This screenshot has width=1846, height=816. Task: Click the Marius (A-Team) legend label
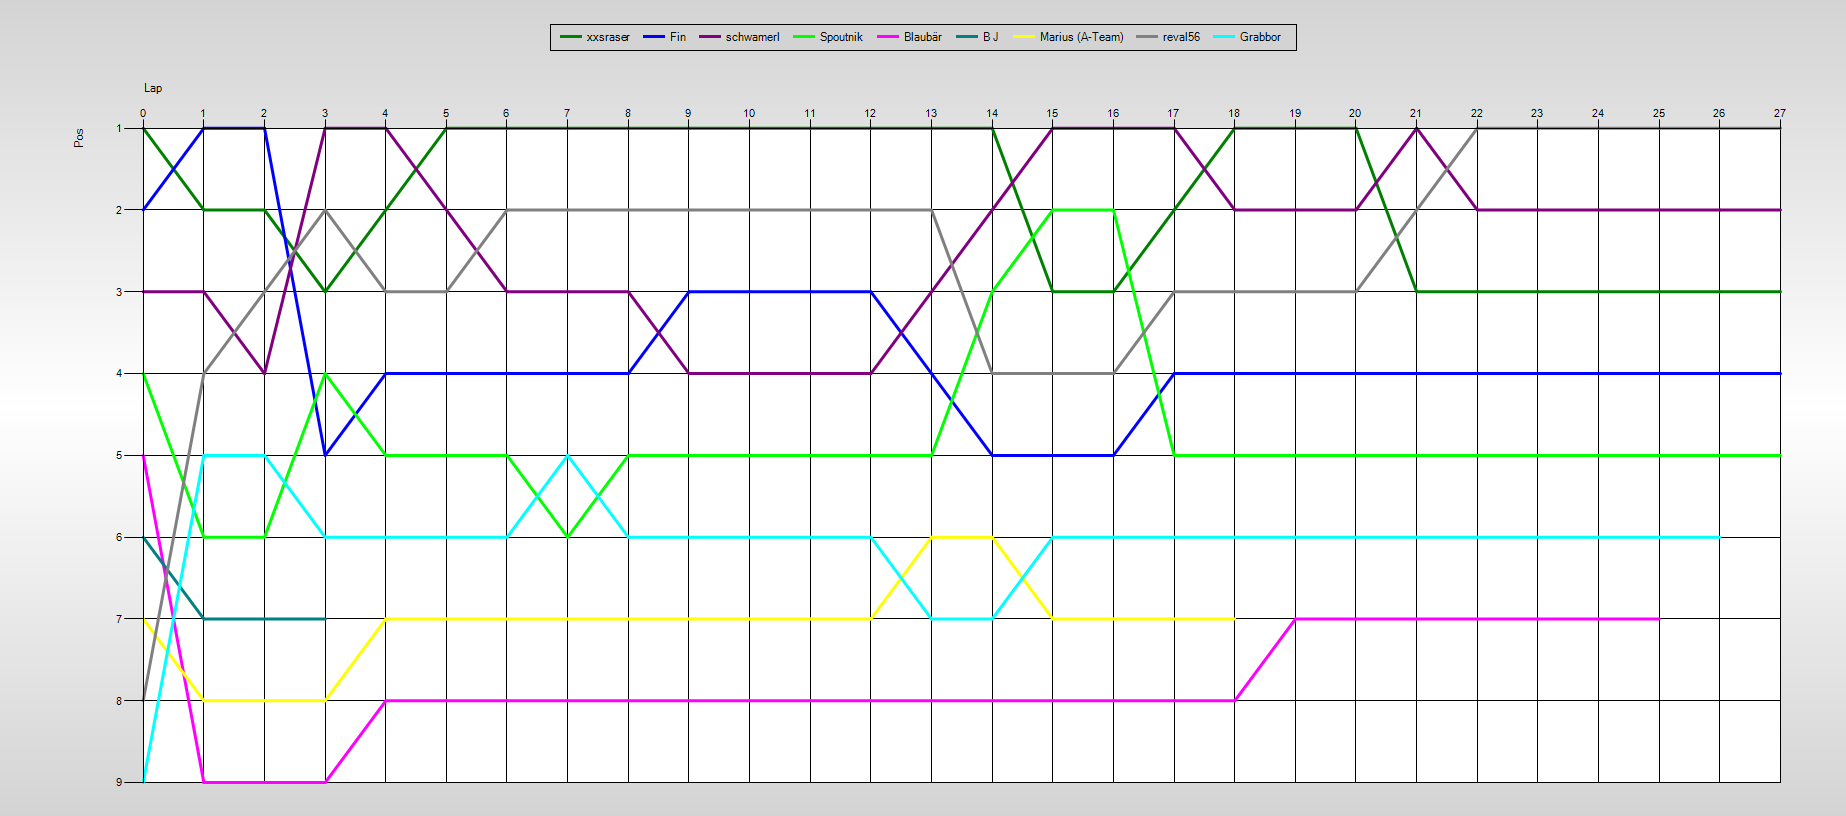click(x=1081, y=37)
